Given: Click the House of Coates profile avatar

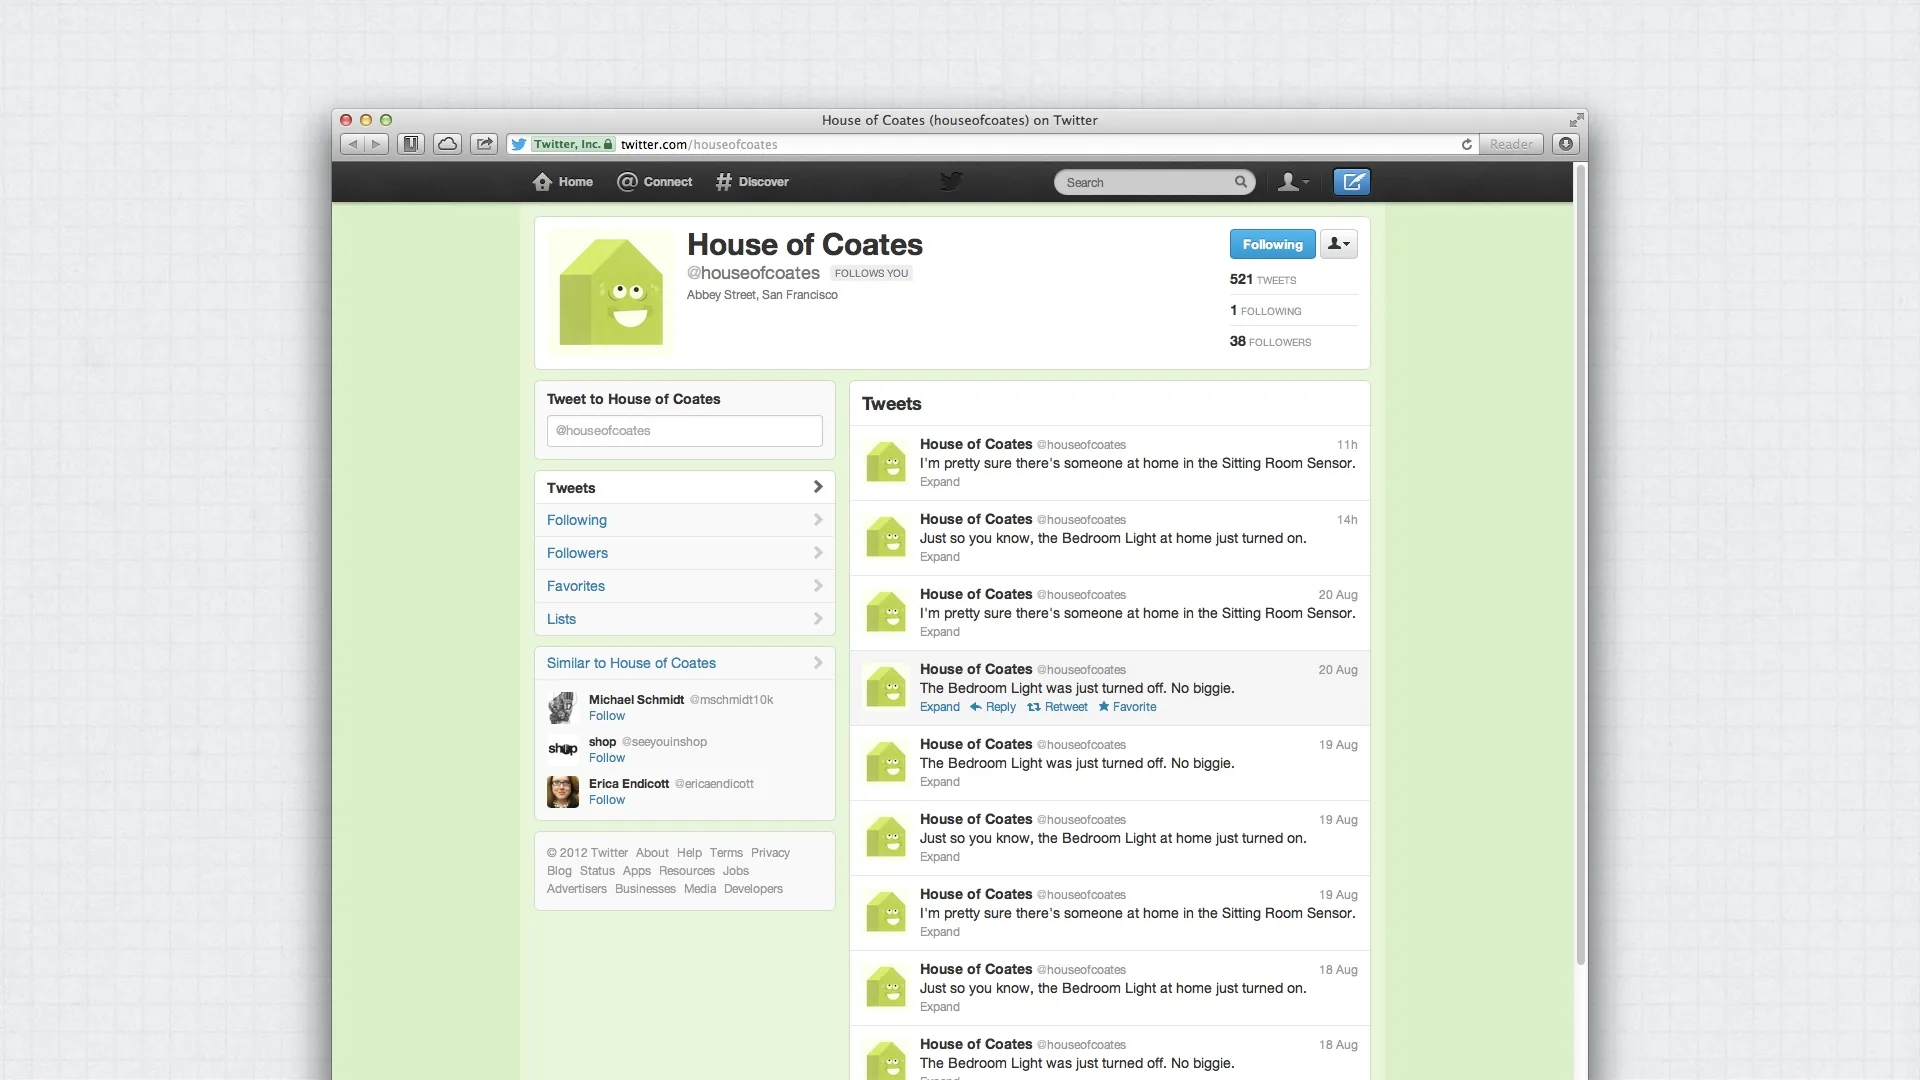Looking at the screenshot, I should [x=611, y=292].
